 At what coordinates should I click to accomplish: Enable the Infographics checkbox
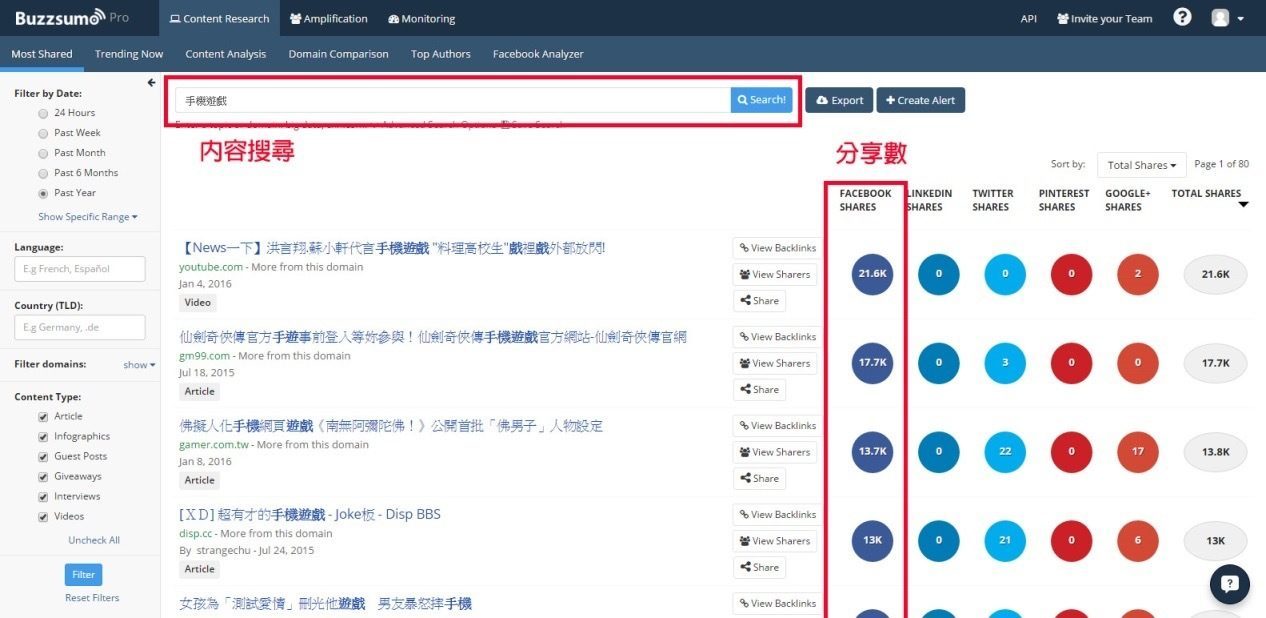click(43, 436)
